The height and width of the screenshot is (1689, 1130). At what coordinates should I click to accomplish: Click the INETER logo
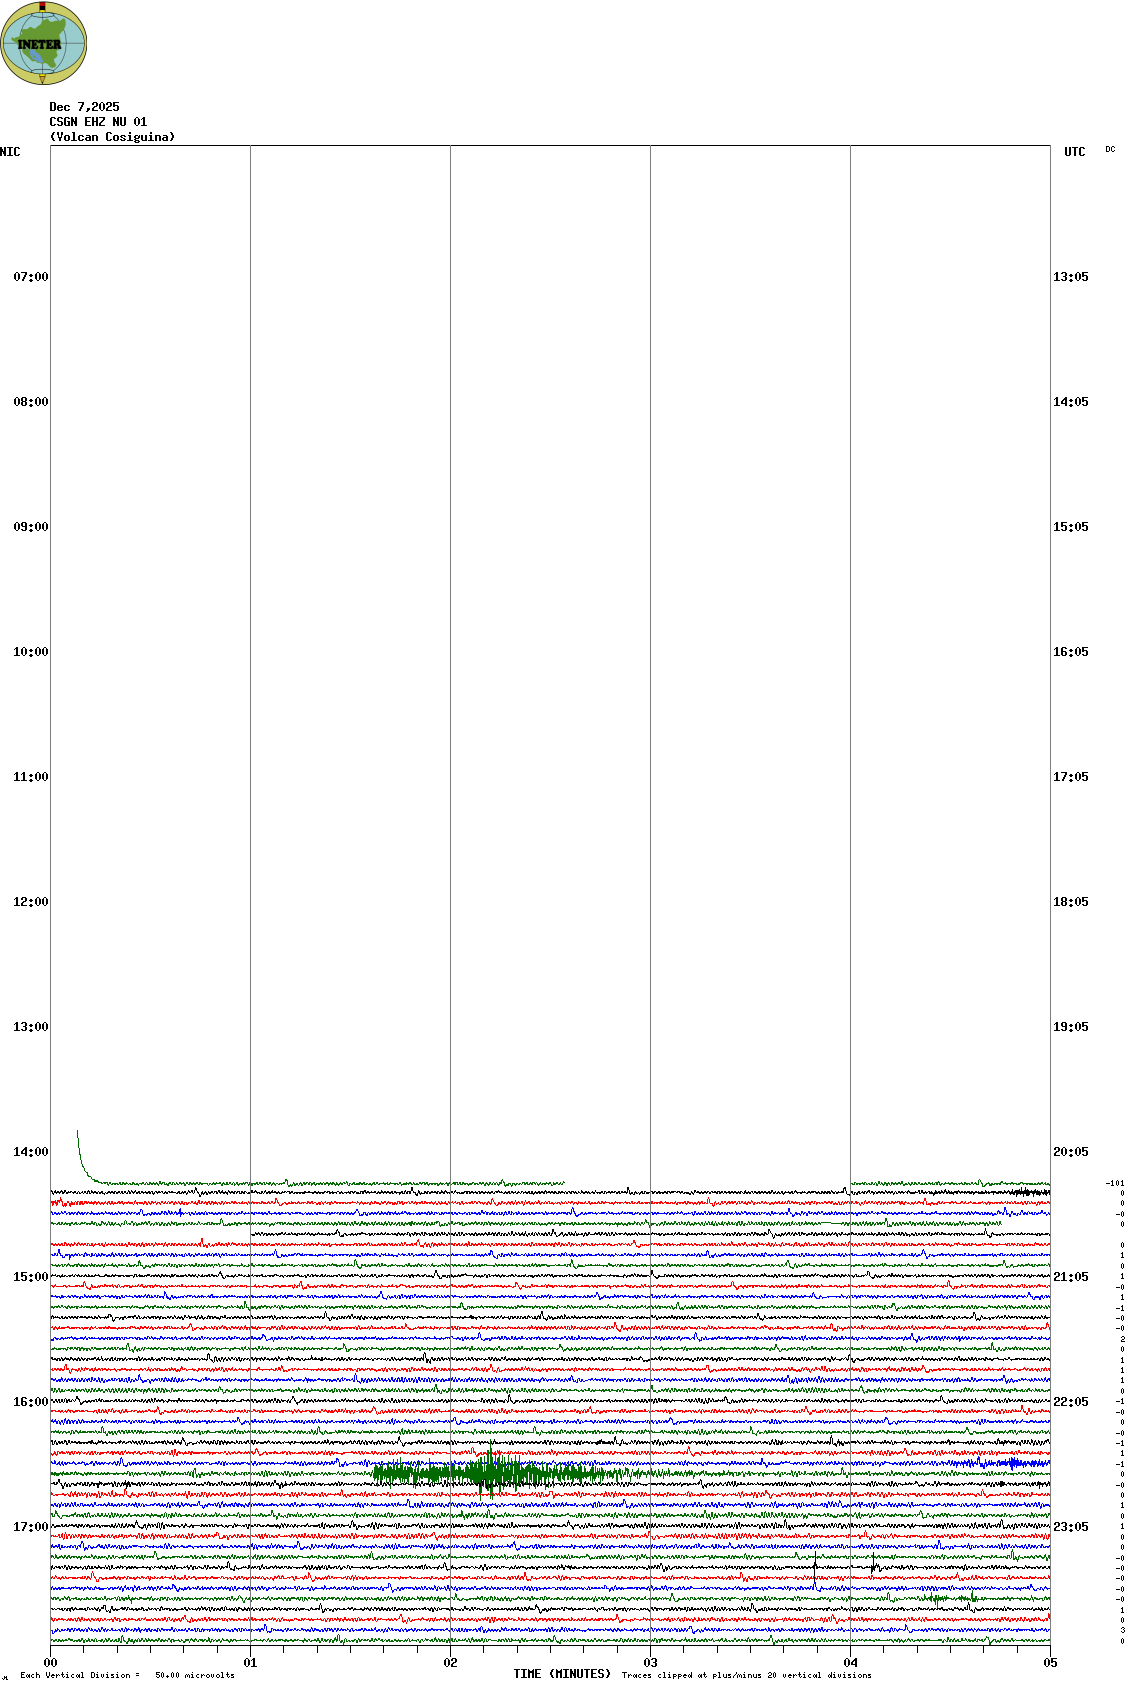pos(43,43)
